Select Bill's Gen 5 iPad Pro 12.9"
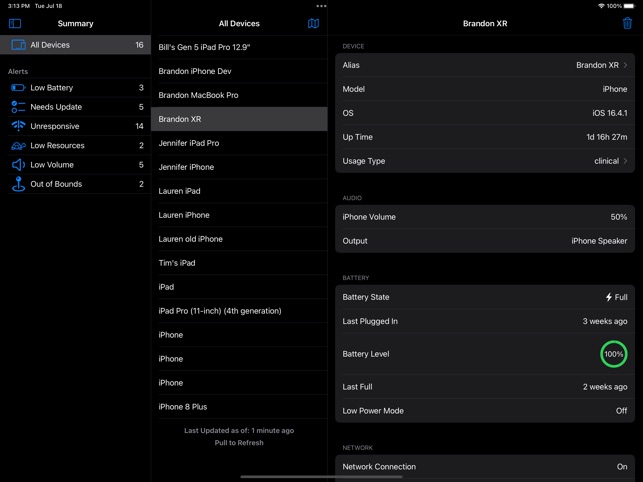This screenshot has width=643, height=482. click(239, 47)
